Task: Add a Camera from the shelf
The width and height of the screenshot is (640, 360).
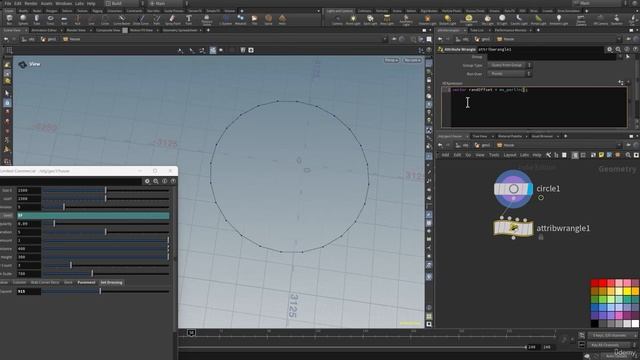Action: click(x=337, y=19)
